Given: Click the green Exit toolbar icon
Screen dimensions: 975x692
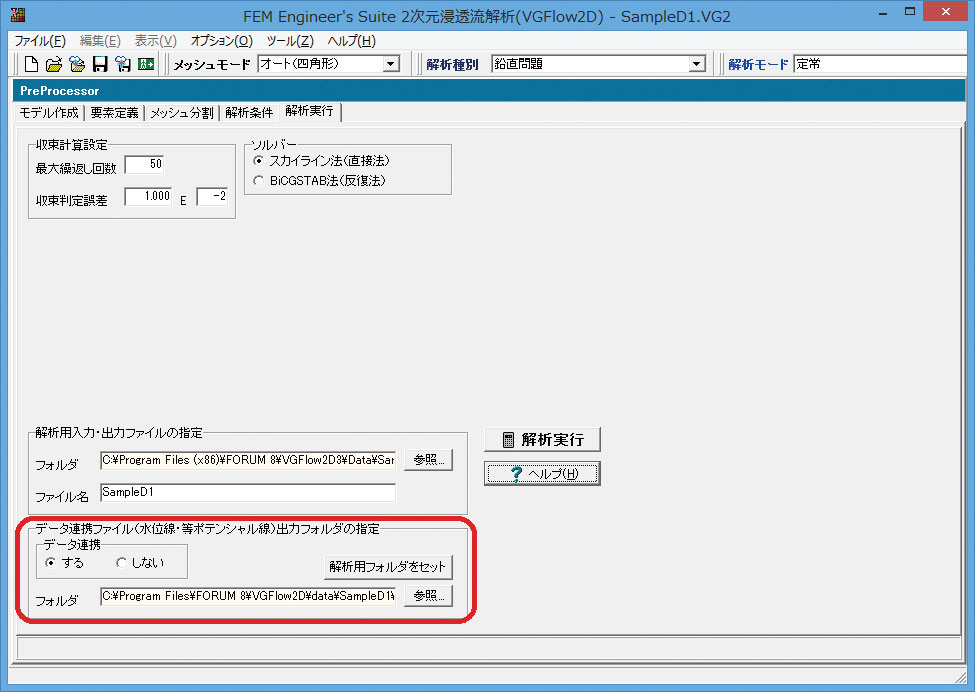Looking at the screenshot, I should coord(146,63).
